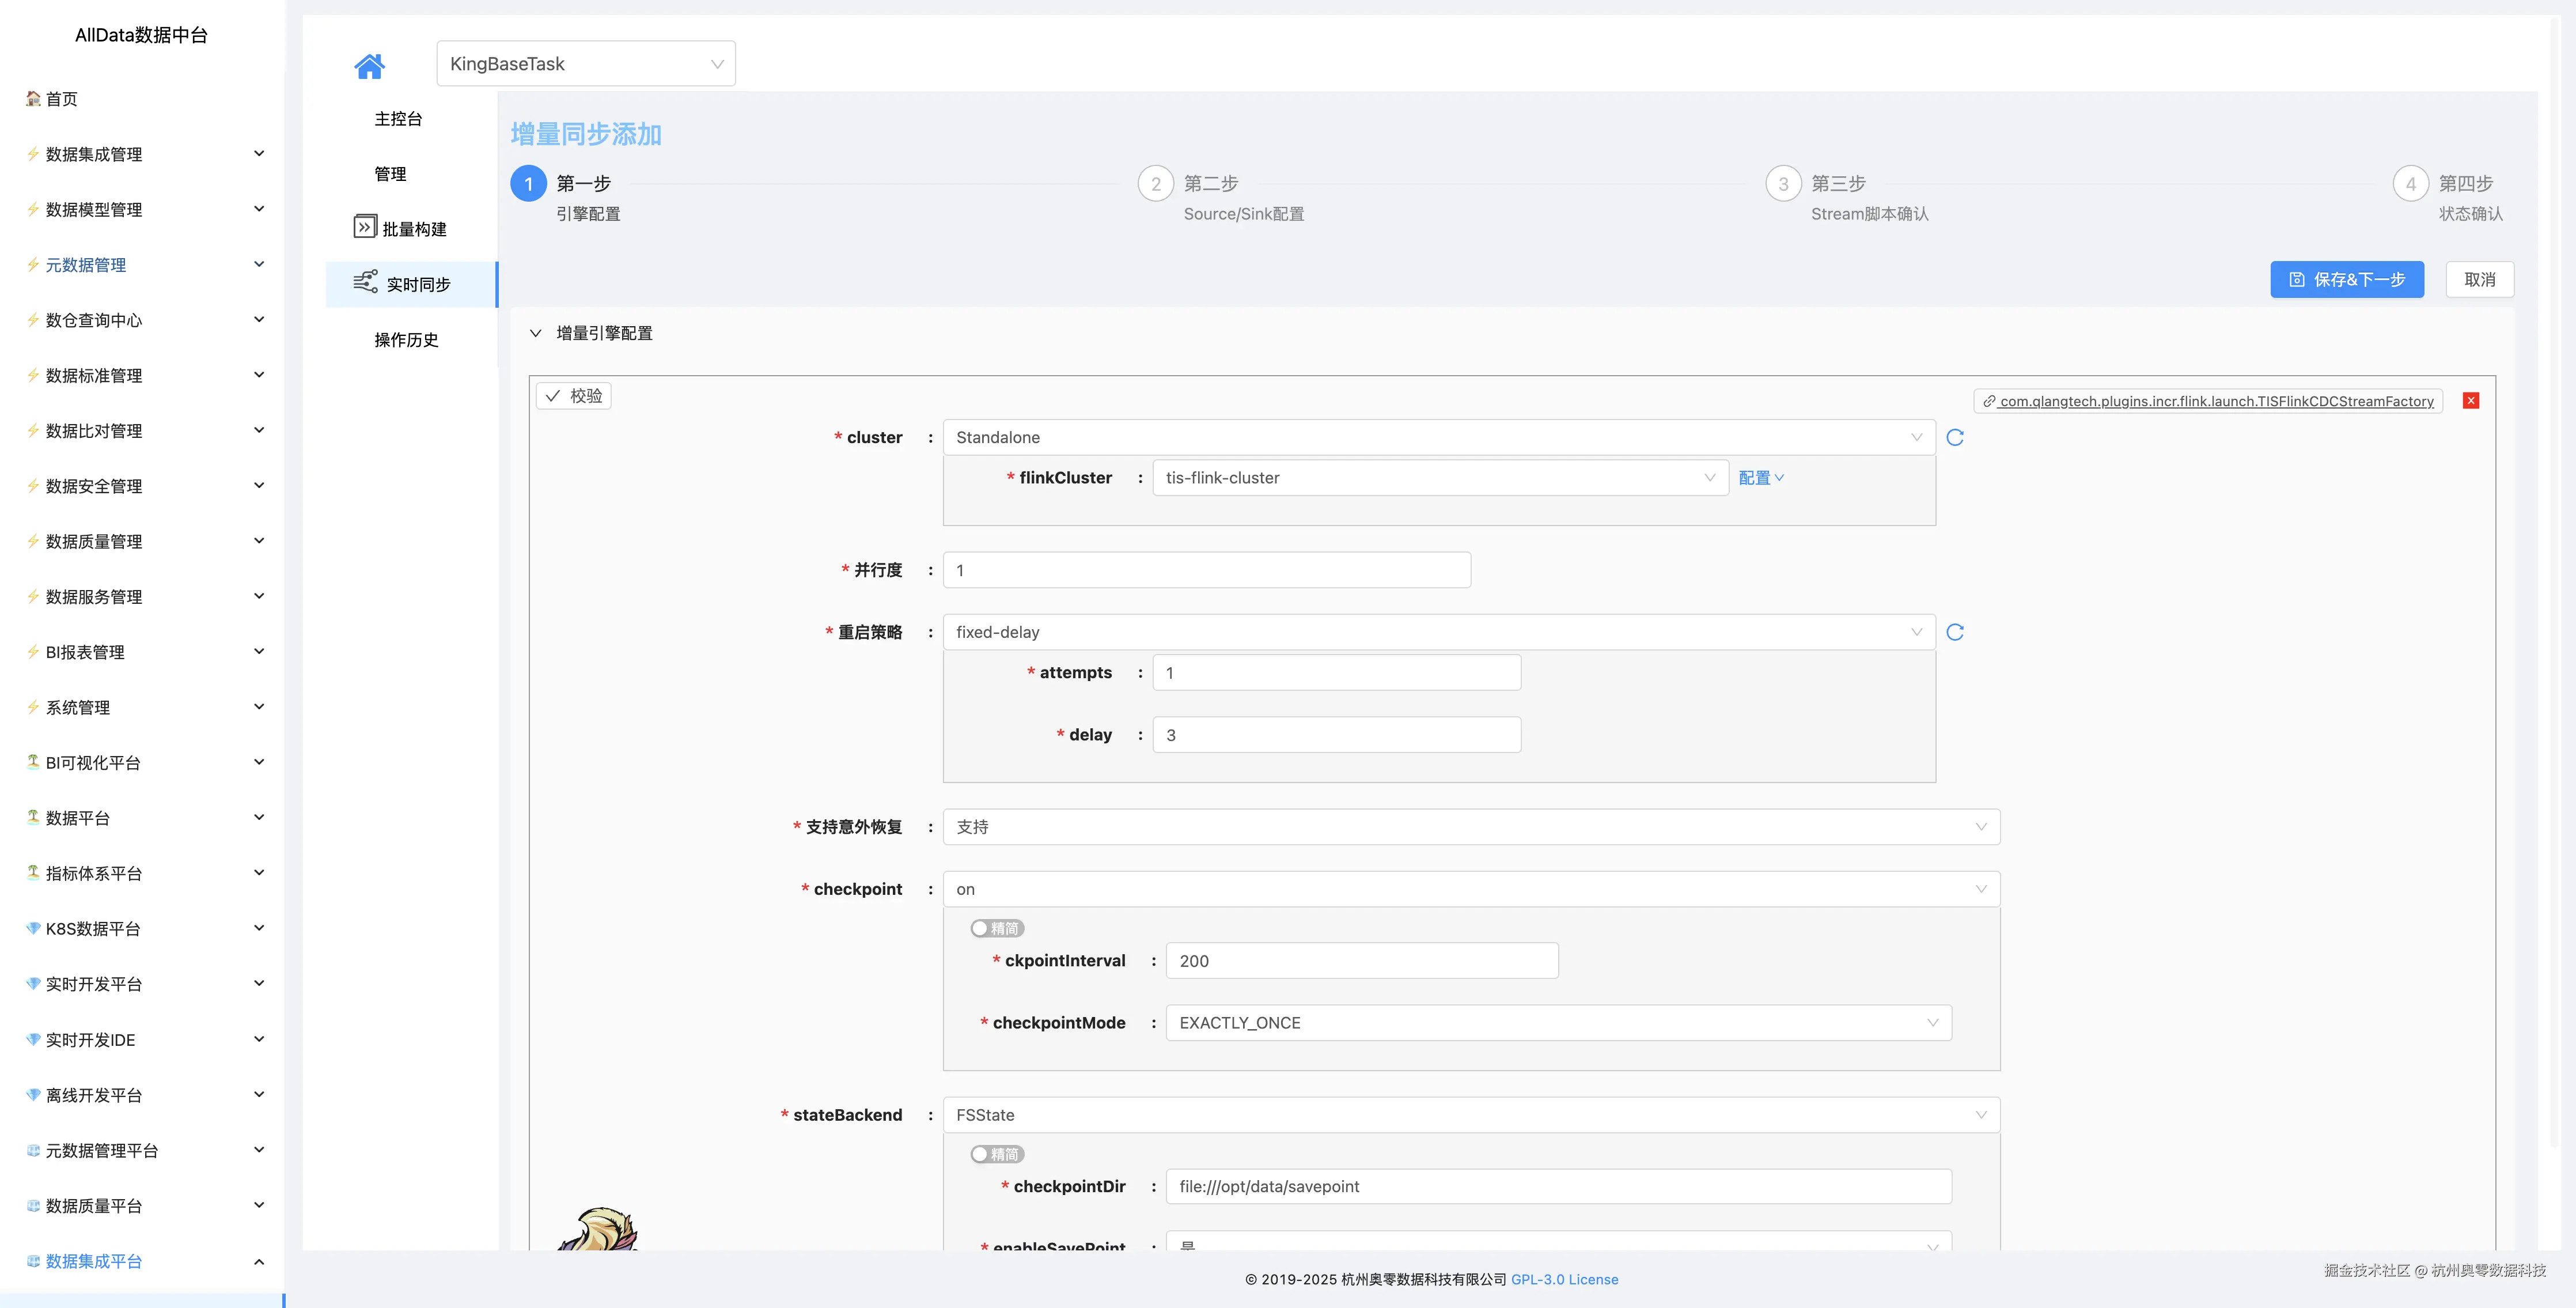Click step 3 circle for Stream脚本确认
This screenshot has height=1308, width=2576.
pyautogui.click(x=1783, y=184)
